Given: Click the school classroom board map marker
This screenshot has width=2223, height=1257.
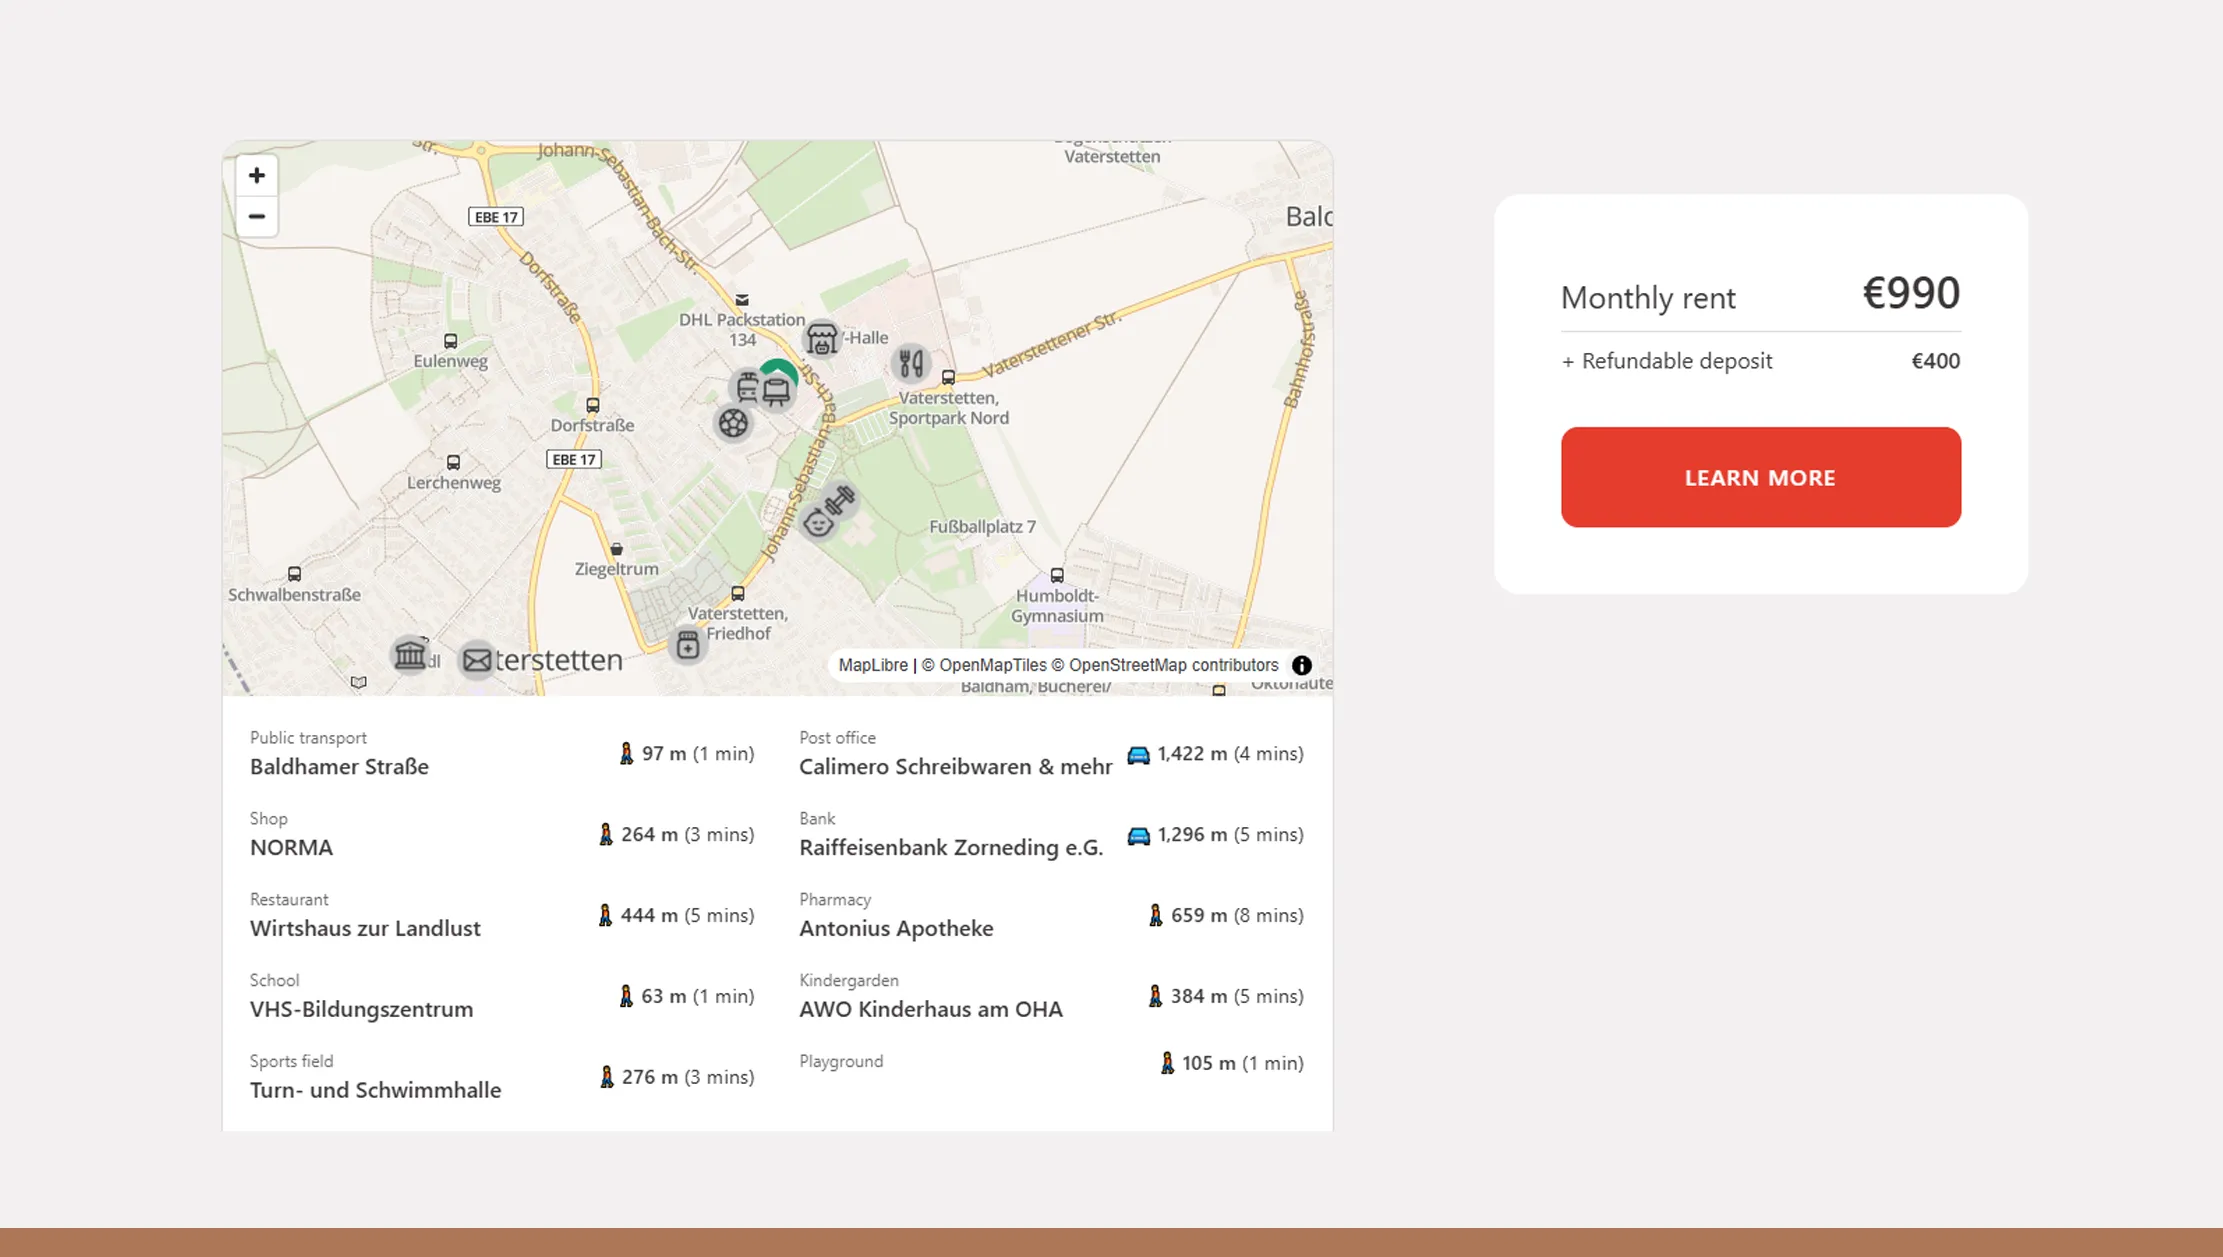Looking at the screenshot, I should point(777,391).
